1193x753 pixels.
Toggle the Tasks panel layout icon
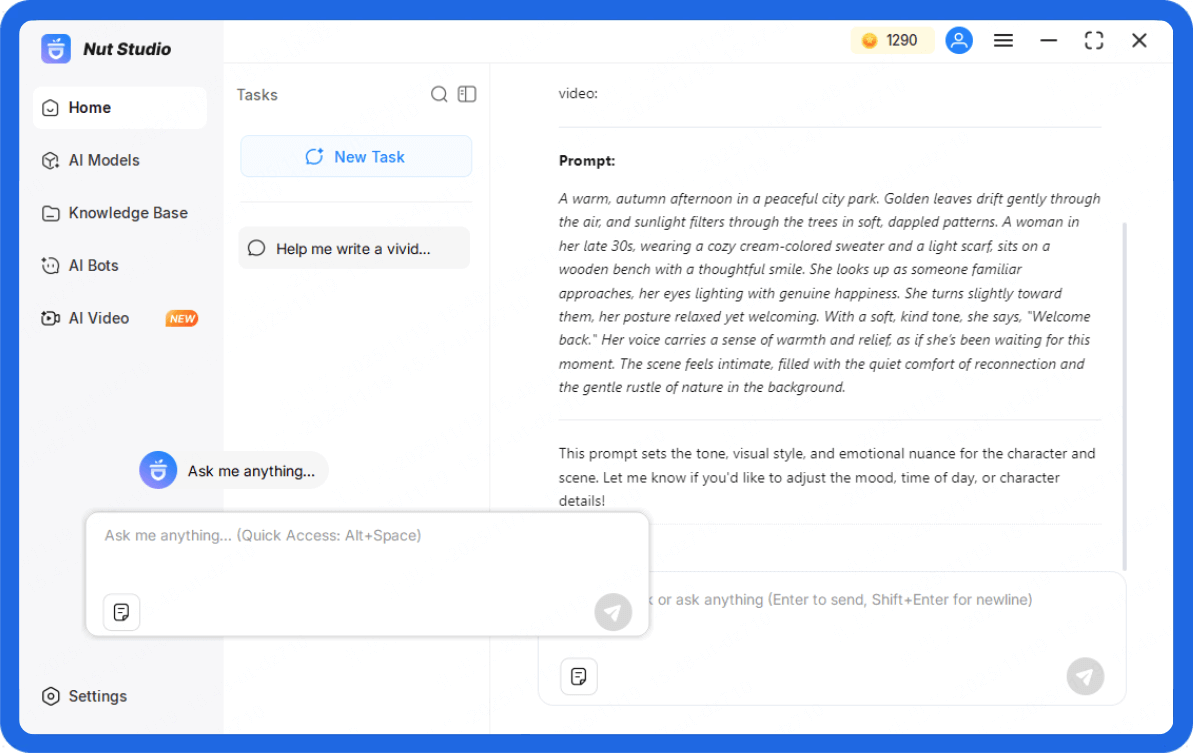[467, 94]
